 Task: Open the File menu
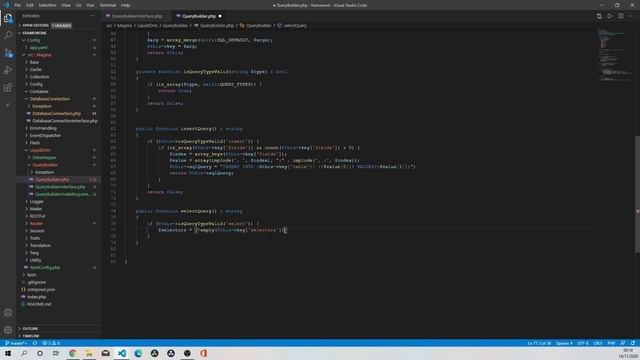[18, 5]
